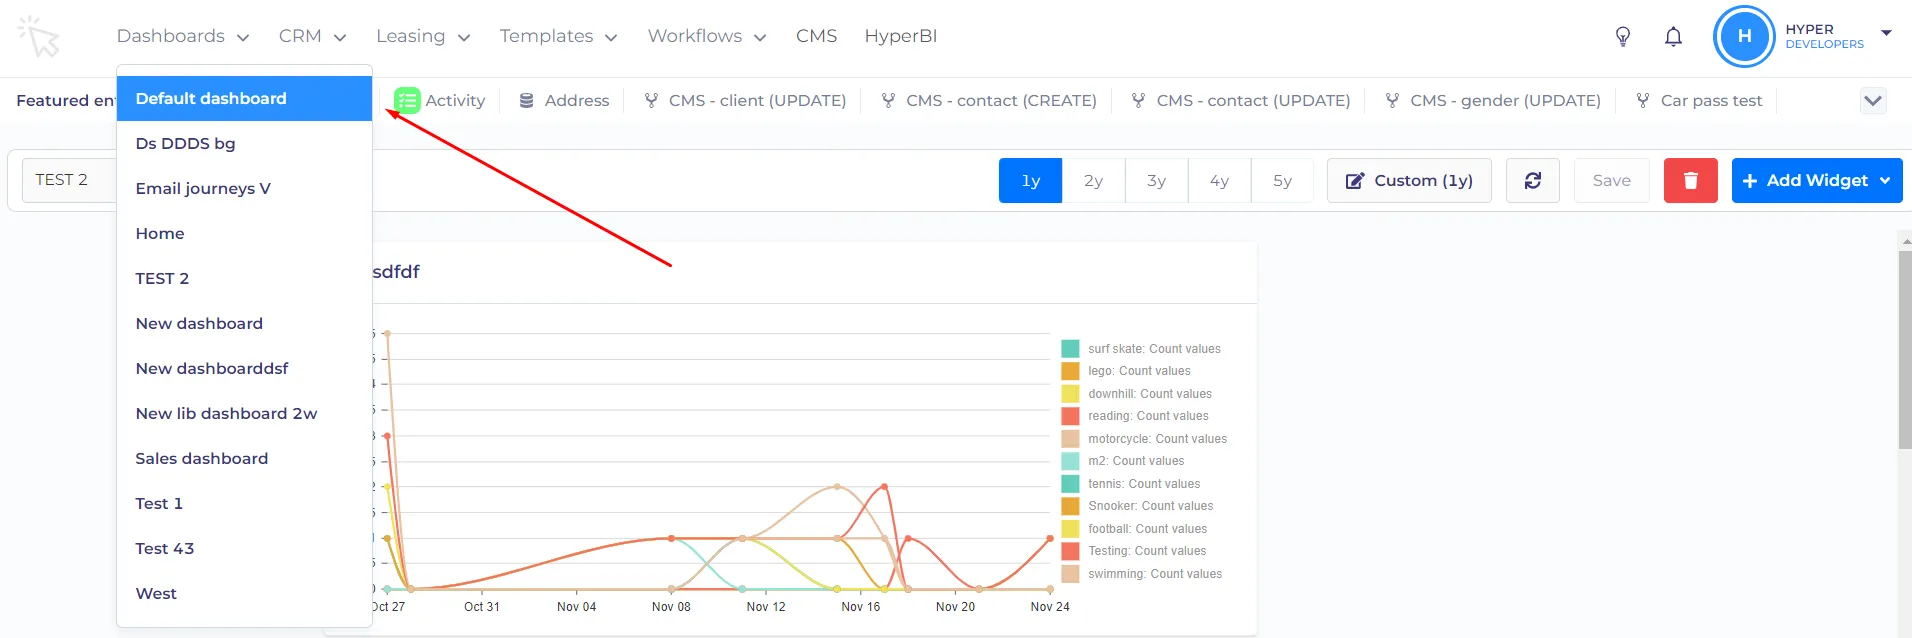1912x638 pixels.
Task: Click the Save button
Action: coord(1611,180)
